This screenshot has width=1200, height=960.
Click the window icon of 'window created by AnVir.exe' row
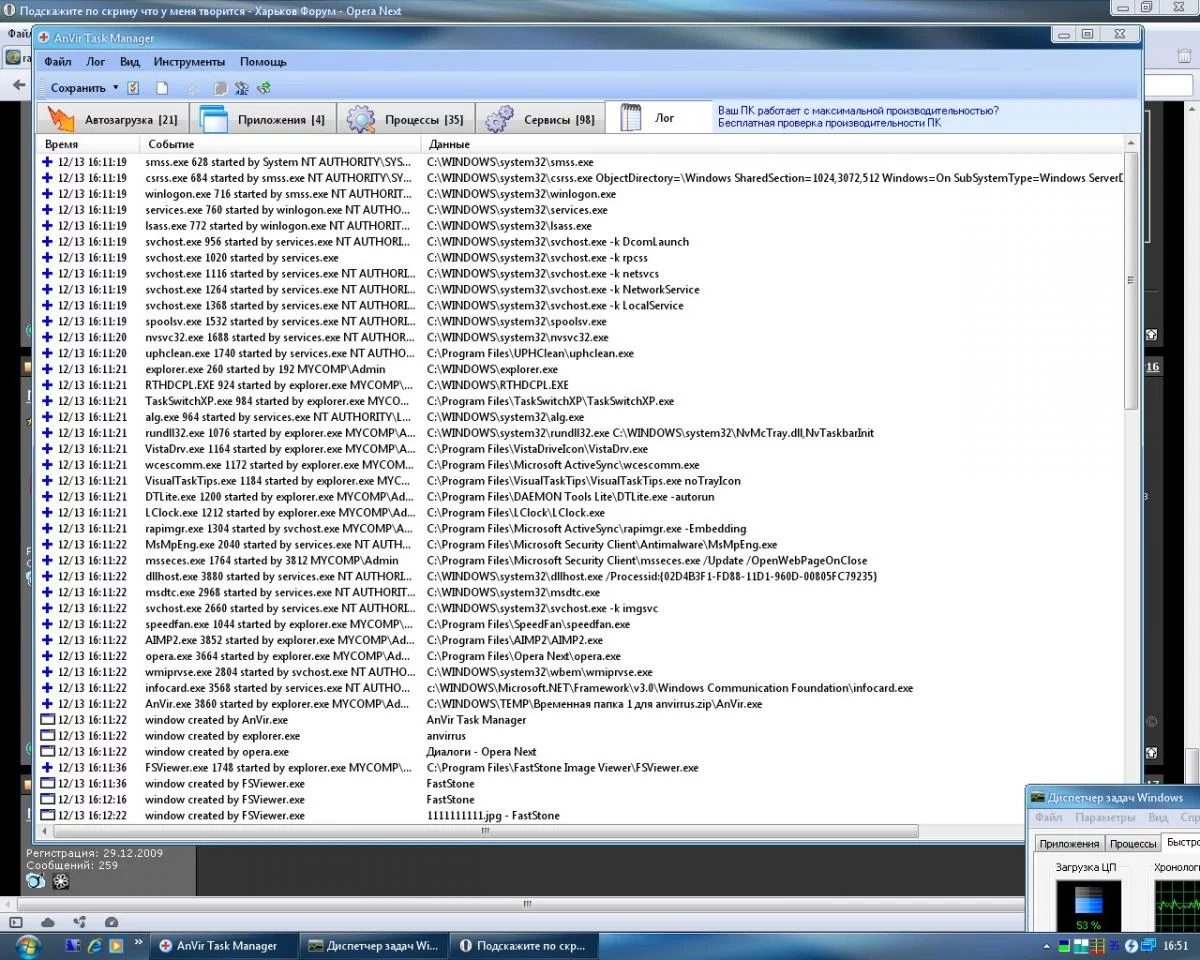[47, 720]
